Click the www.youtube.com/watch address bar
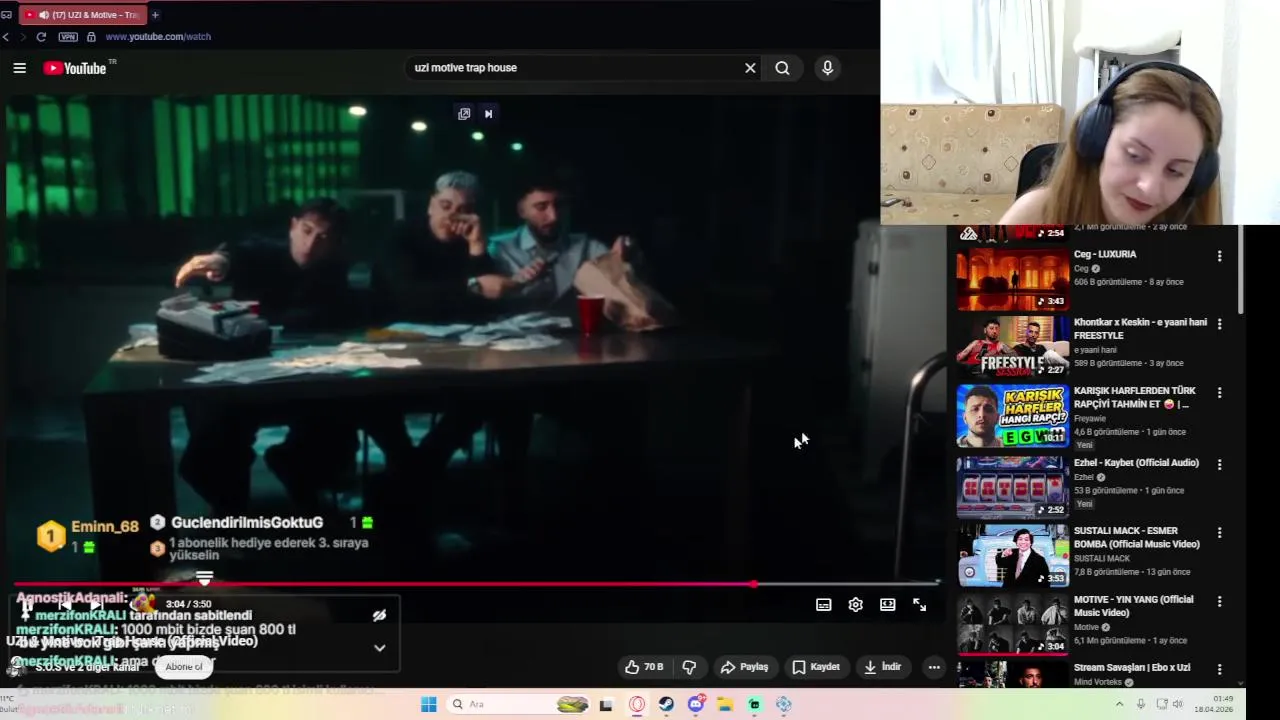1280x720 pixels. coord(158,37)
